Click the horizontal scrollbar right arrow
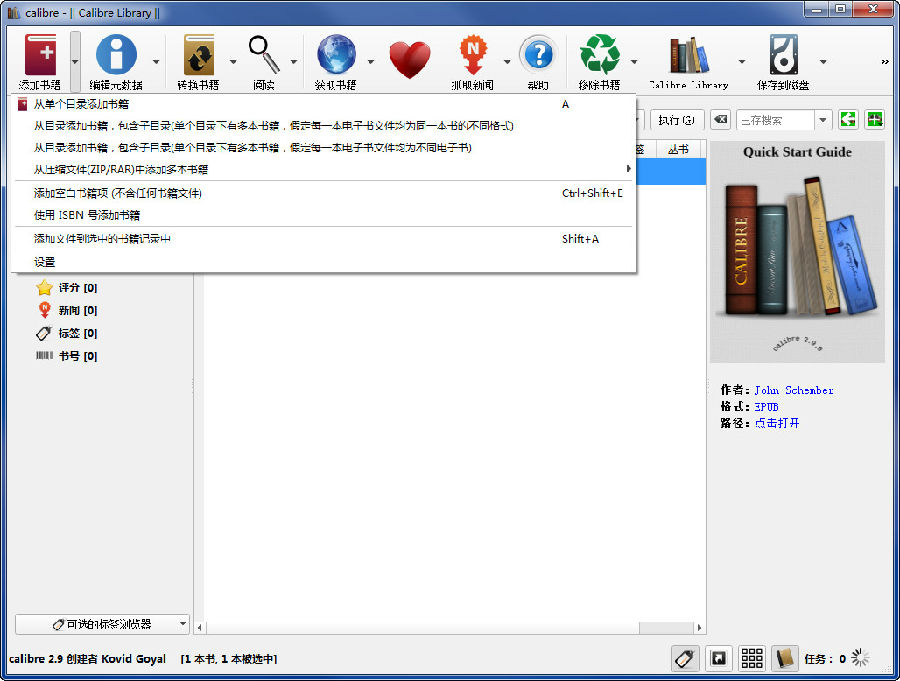Screen dimensions: 900x681 [x=699, y=628]
